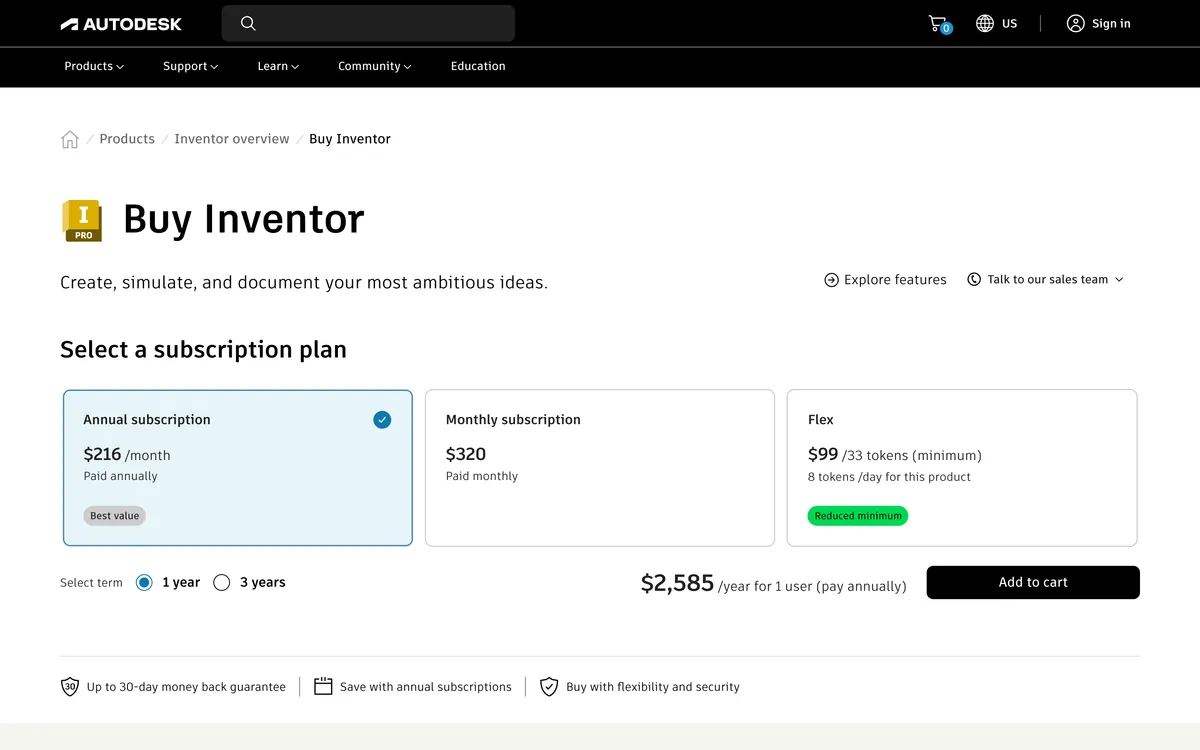Click 'Buy with flexibility and security' text
The width and height of the screenshot is (1200, 750).
pyautogui.click(x=653, y=687)
